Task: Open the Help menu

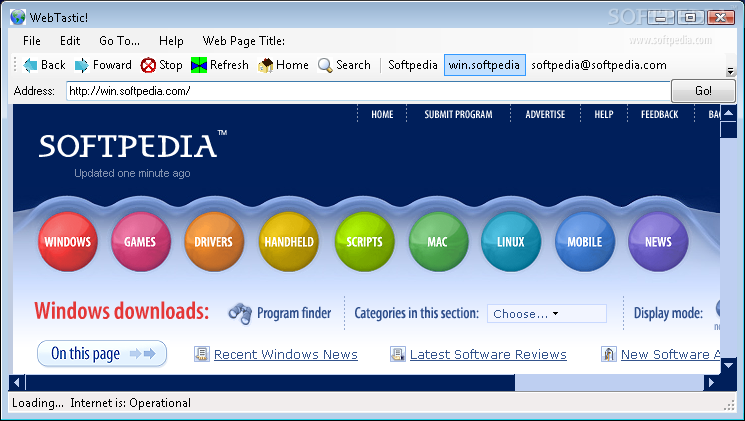Action: pyautogui.click(x=171, y=41)
